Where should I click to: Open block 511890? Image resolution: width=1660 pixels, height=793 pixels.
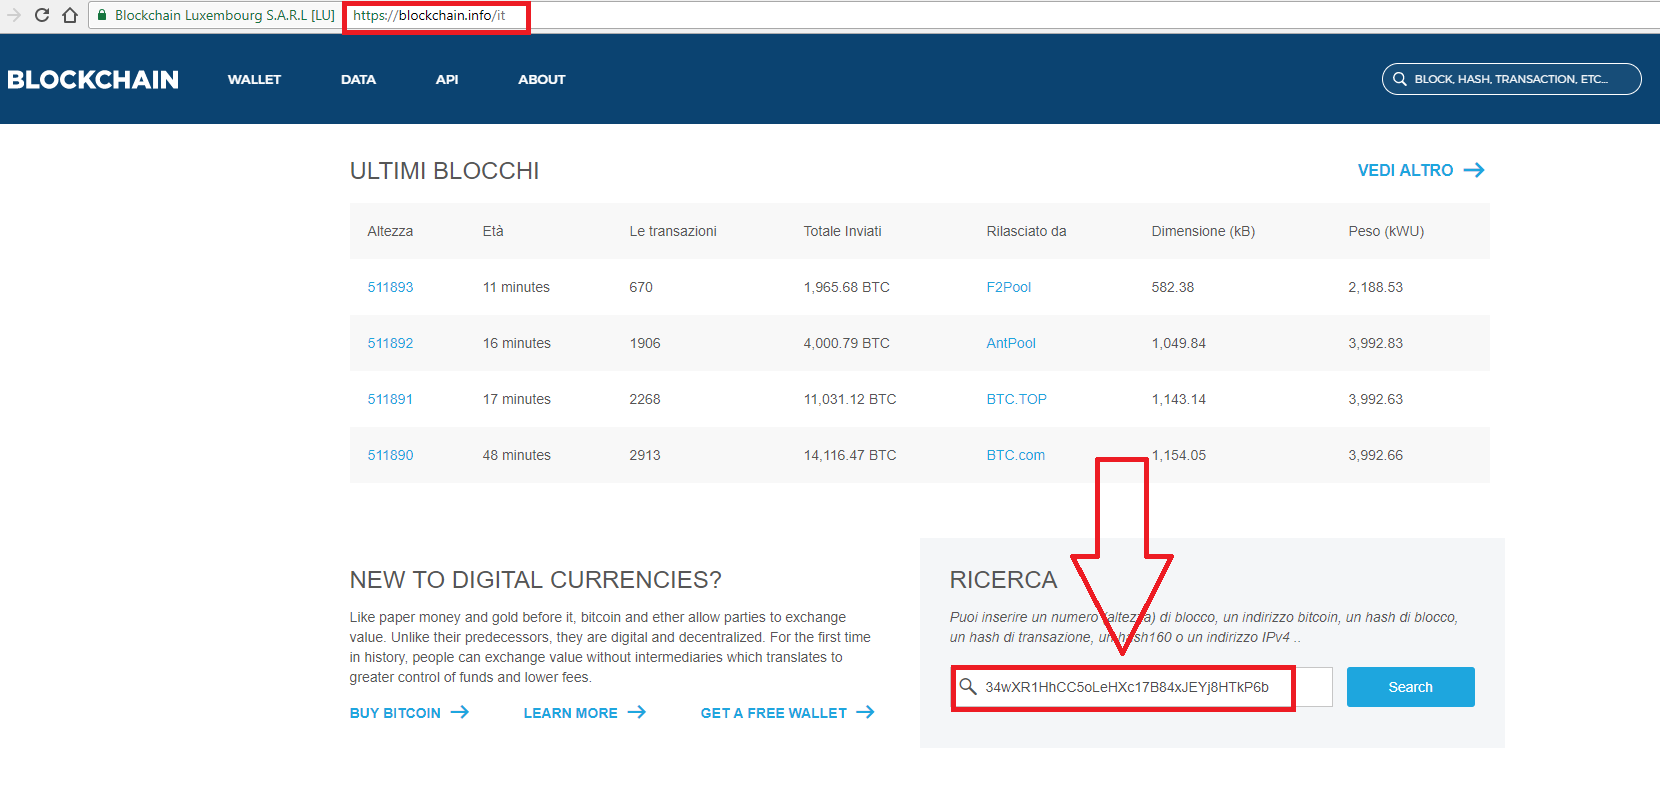coord(390,455)
